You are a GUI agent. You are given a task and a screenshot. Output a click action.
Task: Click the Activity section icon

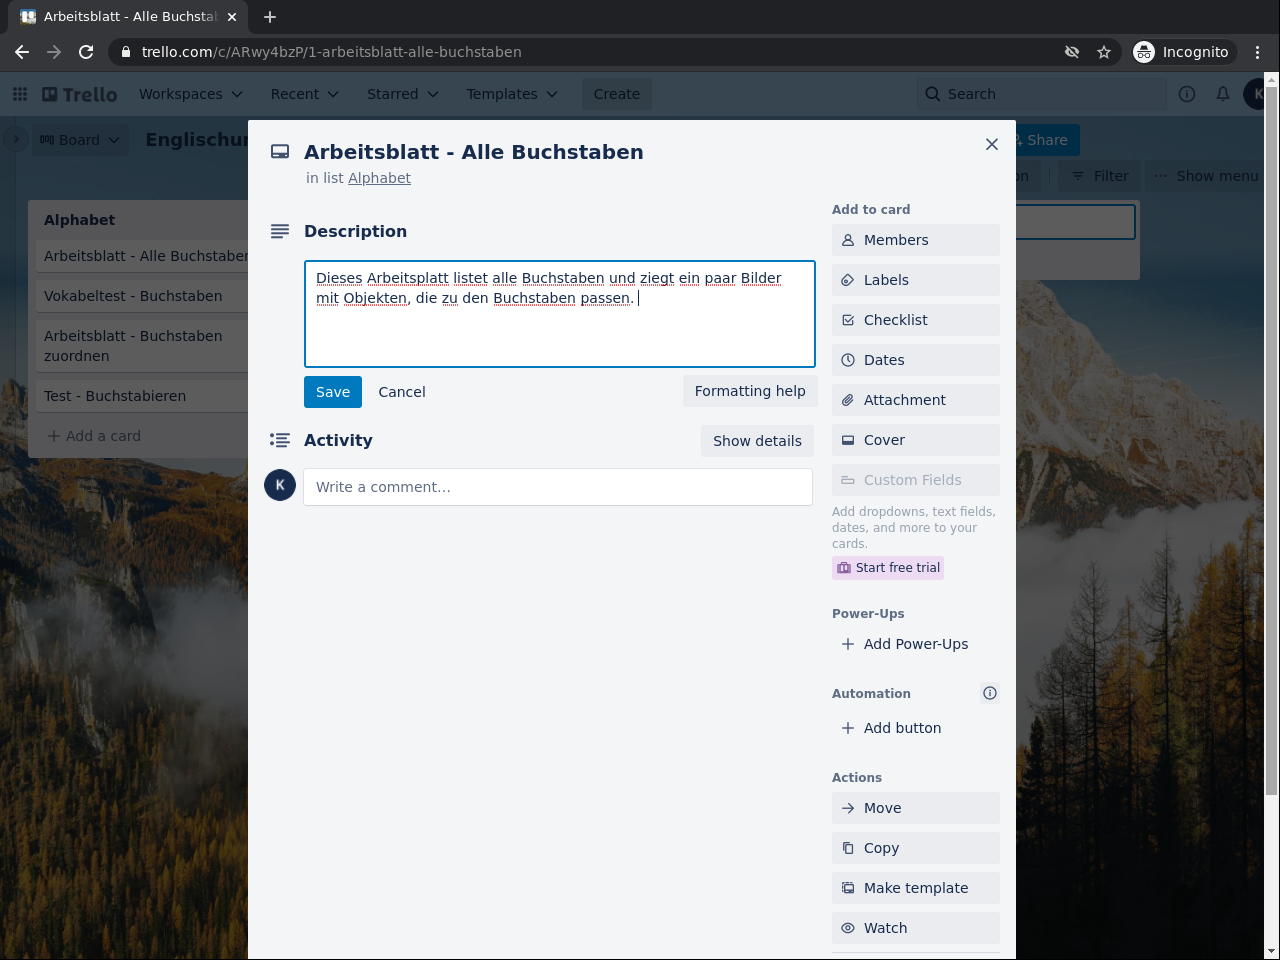(280, 440)
